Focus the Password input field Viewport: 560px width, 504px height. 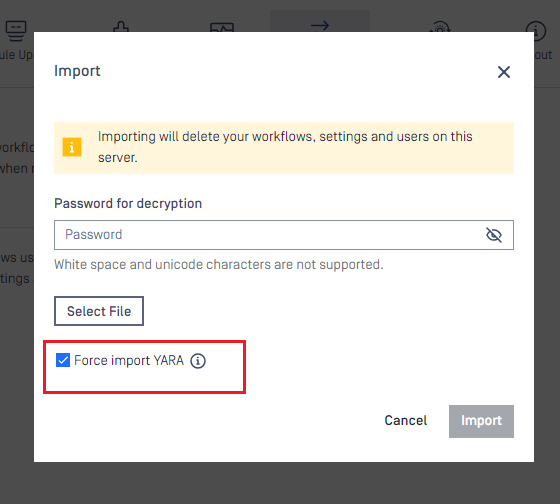pos(284,235)
